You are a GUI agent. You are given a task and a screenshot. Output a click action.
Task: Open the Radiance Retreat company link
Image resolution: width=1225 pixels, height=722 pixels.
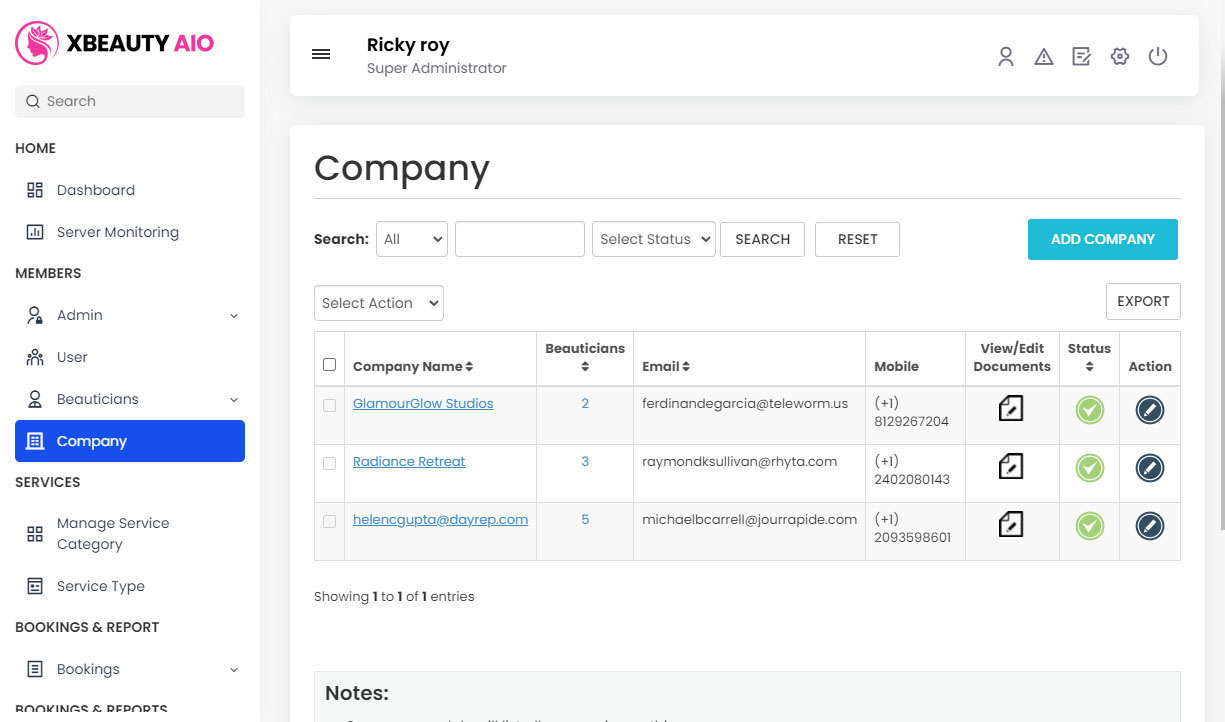(409, 461)
